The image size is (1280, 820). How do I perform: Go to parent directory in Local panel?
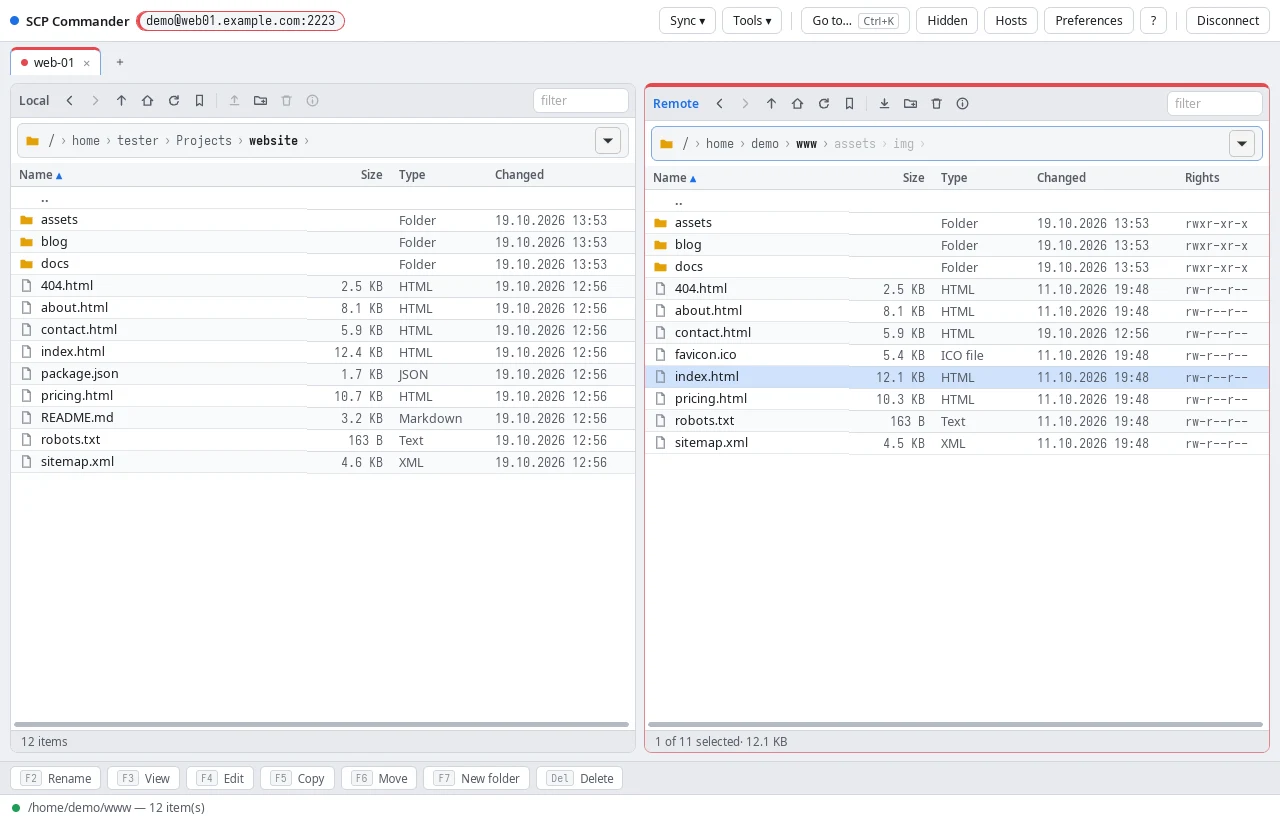[121, 100]
